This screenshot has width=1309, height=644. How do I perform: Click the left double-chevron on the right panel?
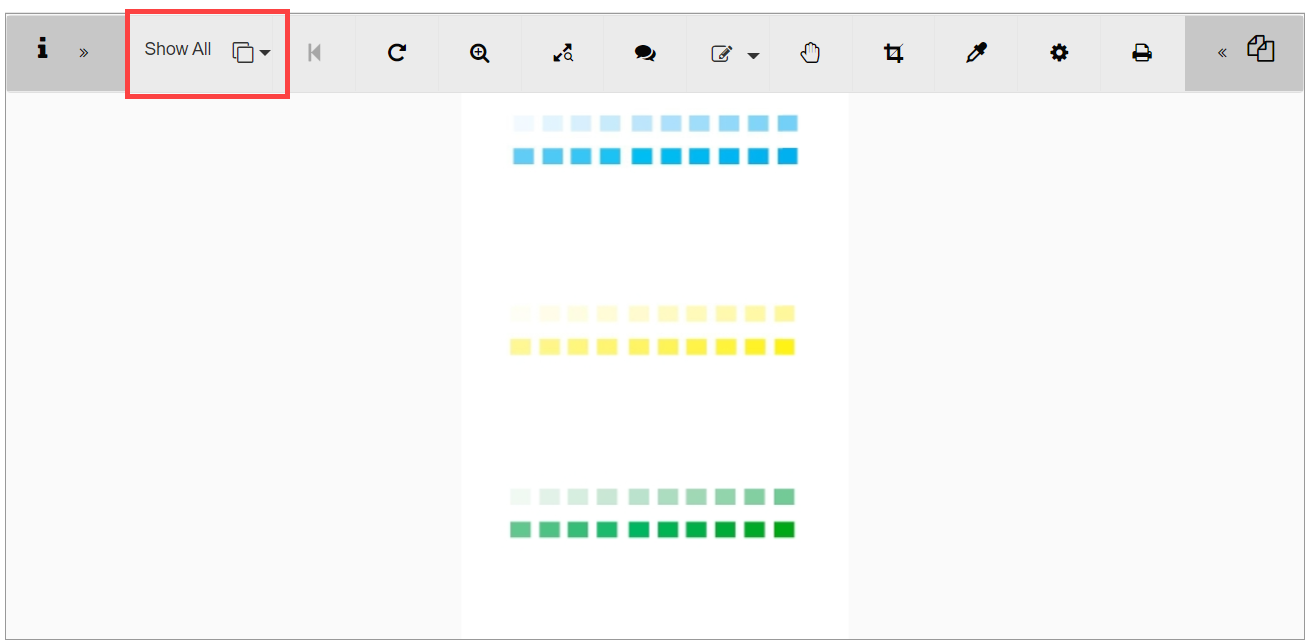click(1222, 53)
